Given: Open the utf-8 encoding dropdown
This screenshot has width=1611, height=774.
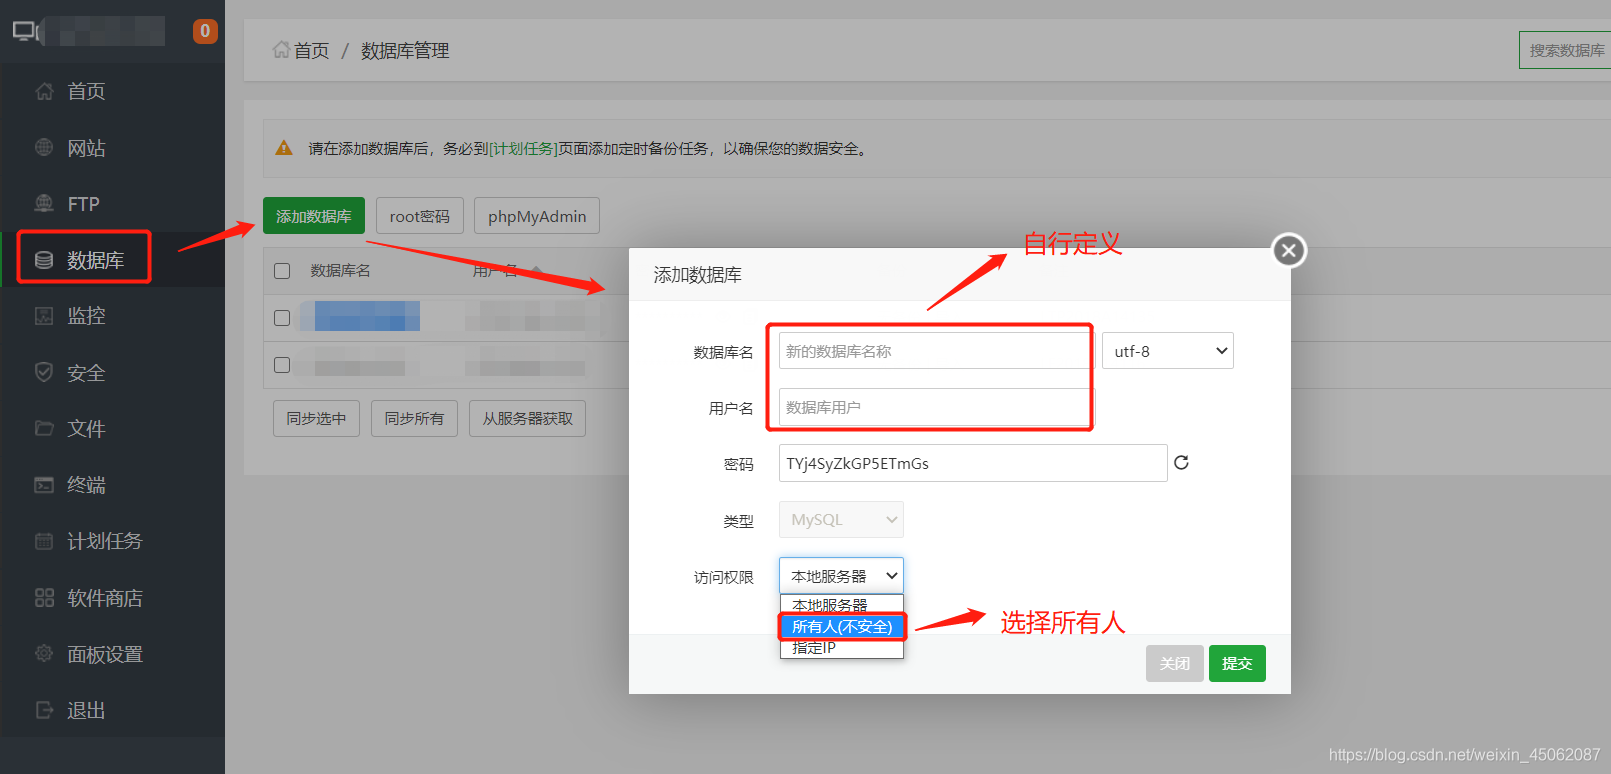Looking at the screenshot, I should [1168, 351].
